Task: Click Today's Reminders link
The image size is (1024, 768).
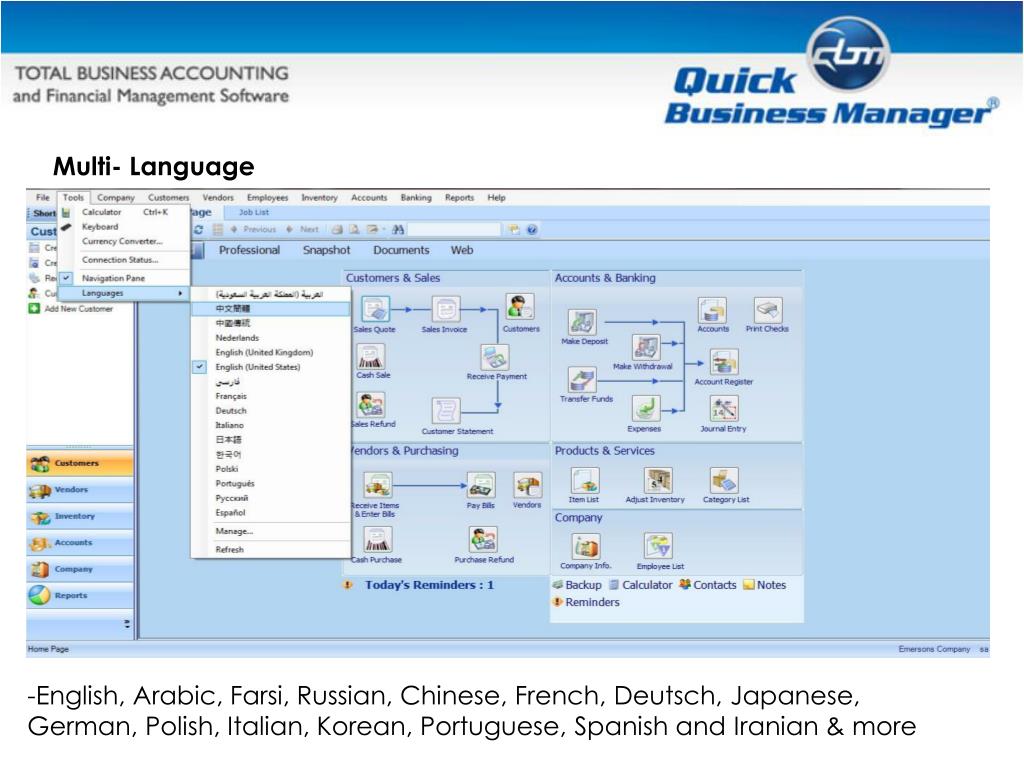Action: (x=429, y=585)
